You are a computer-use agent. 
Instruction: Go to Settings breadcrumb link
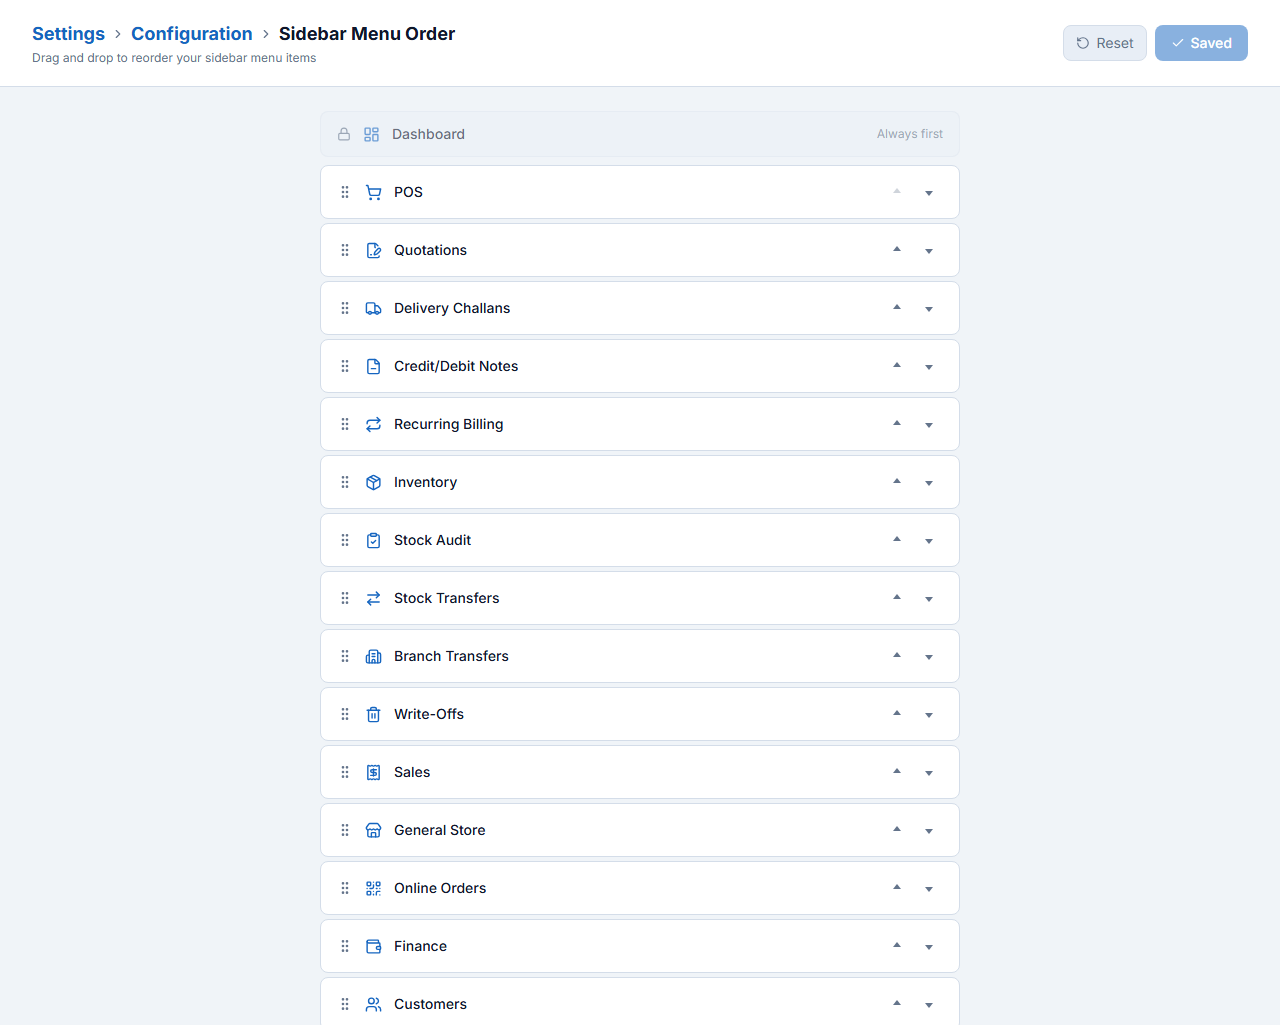[x=68, y=34]
